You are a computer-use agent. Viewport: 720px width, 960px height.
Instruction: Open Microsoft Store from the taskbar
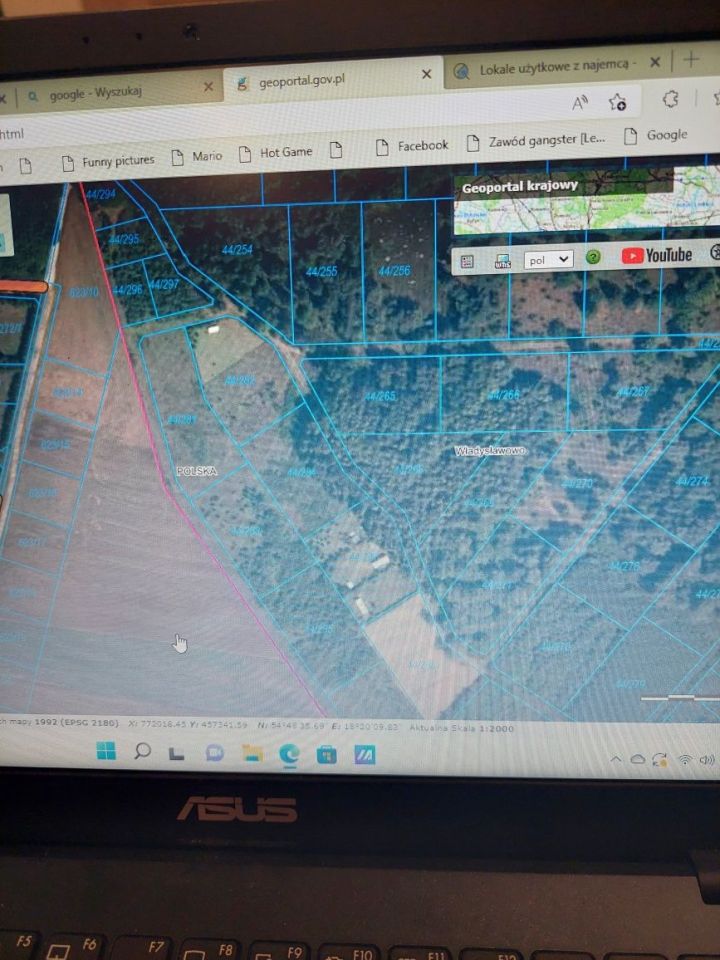[326, 755]
